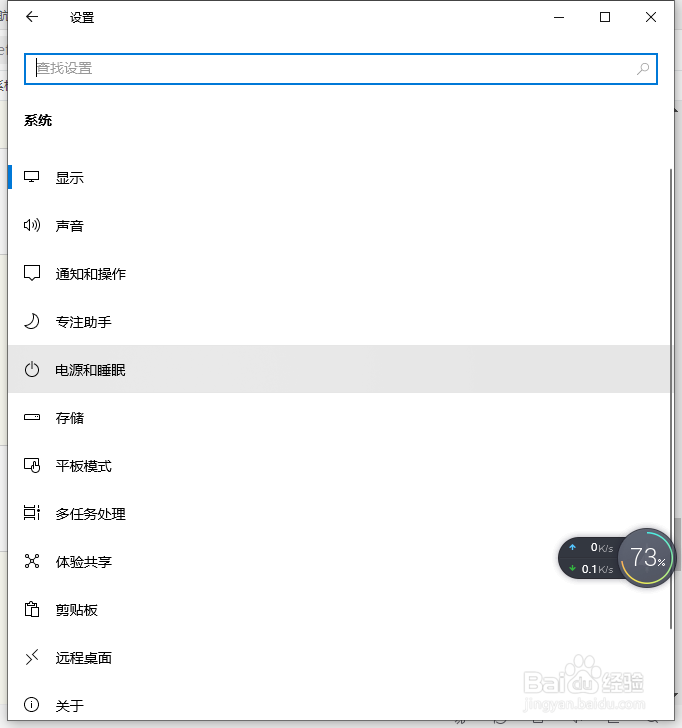Click the search magnifier icon
Screen dimensions: 682x728
pyautogui.click(x=643, y=69)
